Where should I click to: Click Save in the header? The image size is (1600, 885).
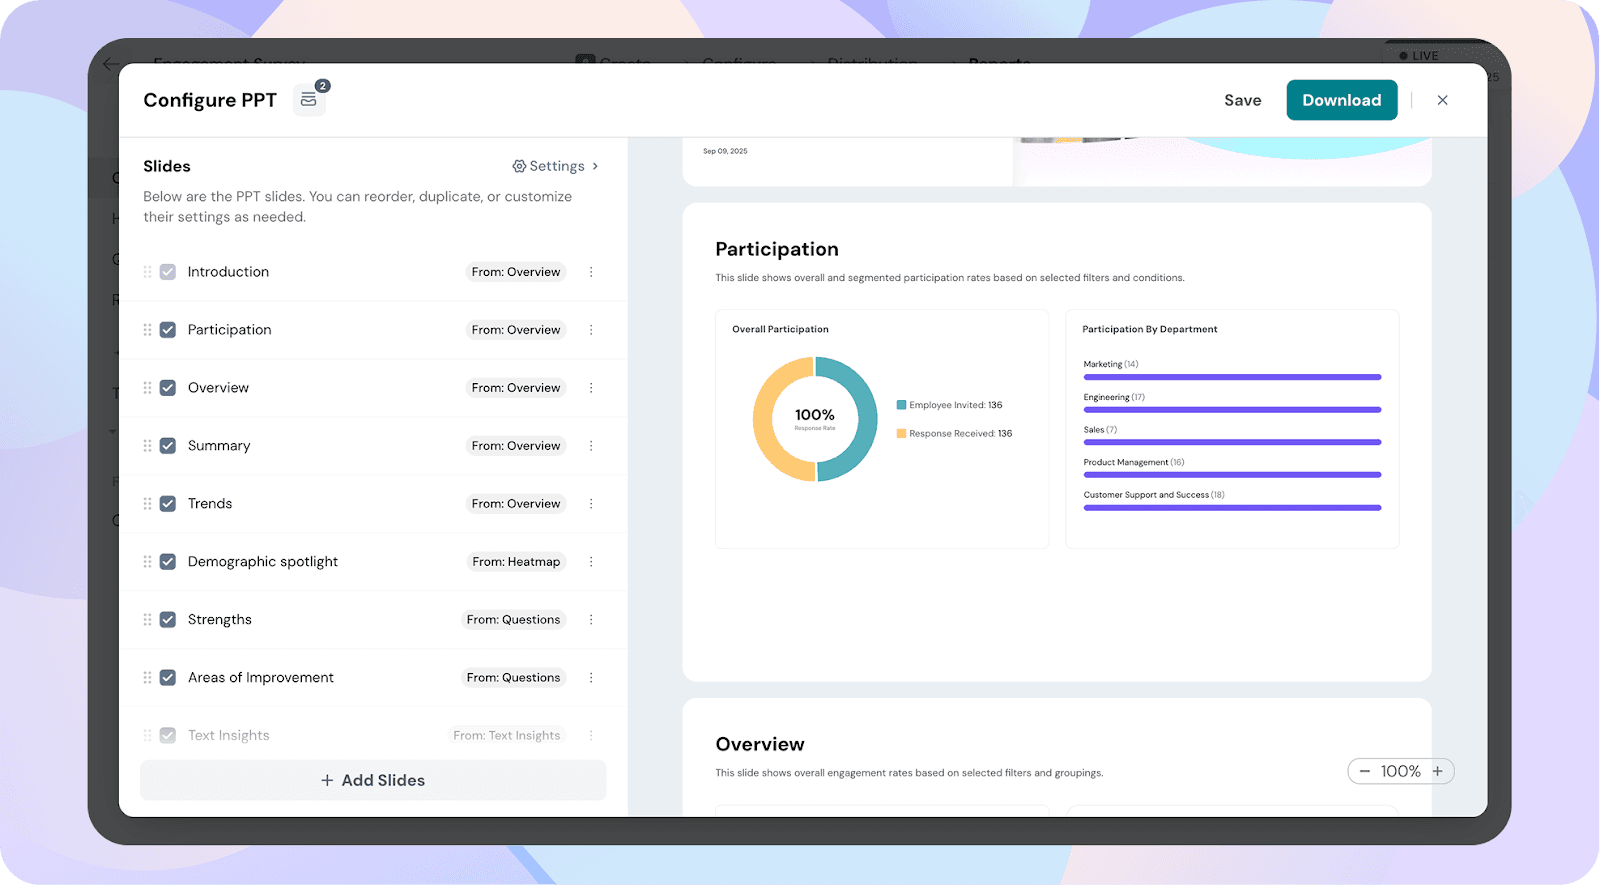pos(1242,100)
